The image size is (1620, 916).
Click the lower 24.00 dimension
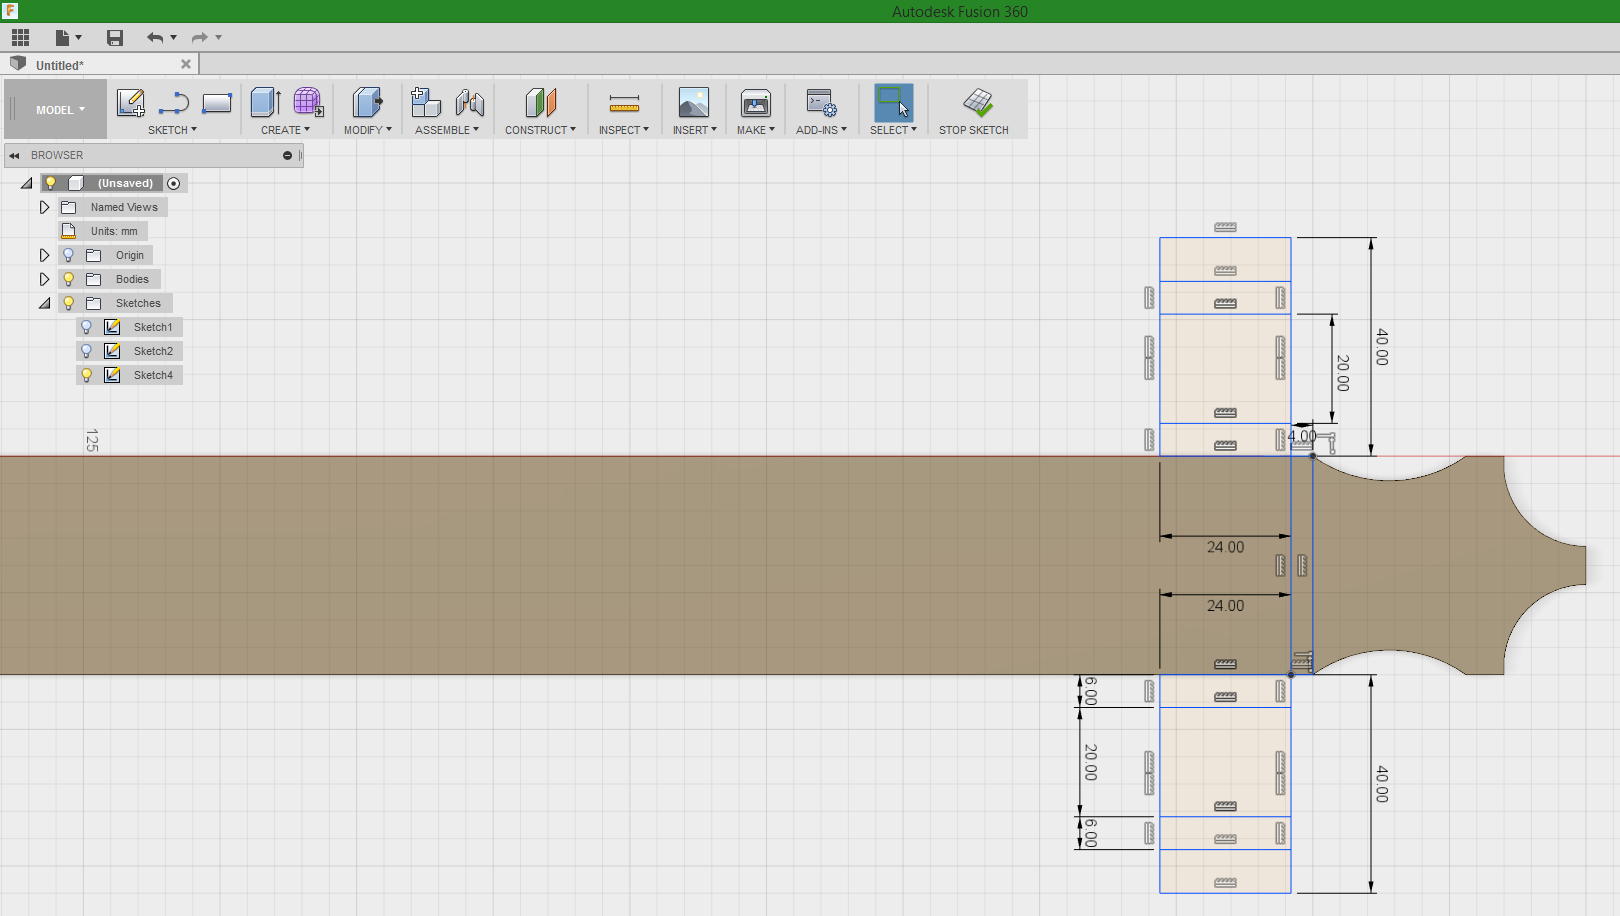(1225, 606)
